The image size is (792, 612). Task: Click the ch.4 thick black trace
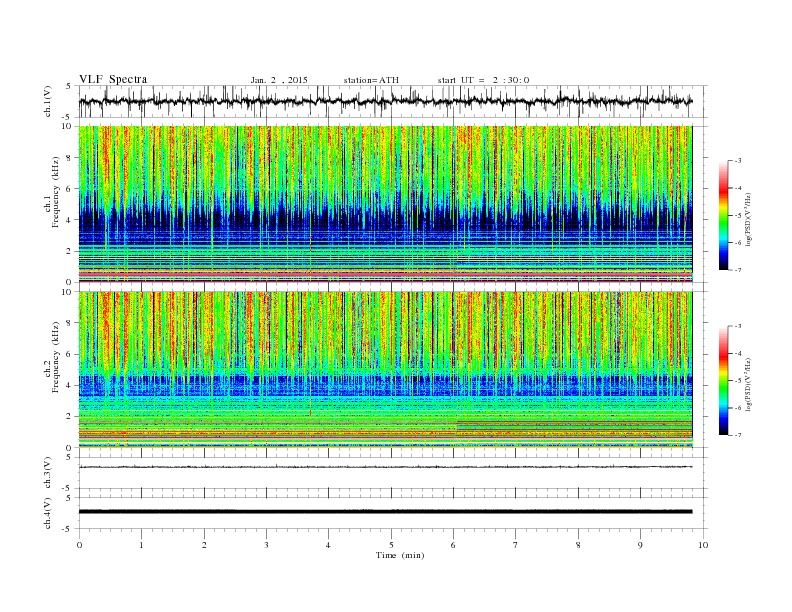click(x=385, y=512)
